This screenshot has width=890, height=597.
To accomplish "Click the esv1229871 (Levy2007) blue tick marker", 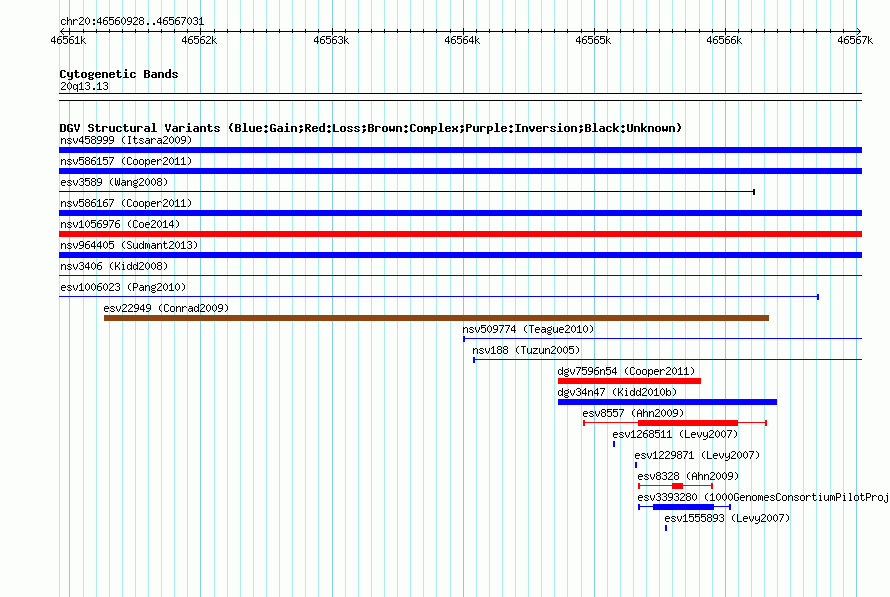I will pos(636,465).
